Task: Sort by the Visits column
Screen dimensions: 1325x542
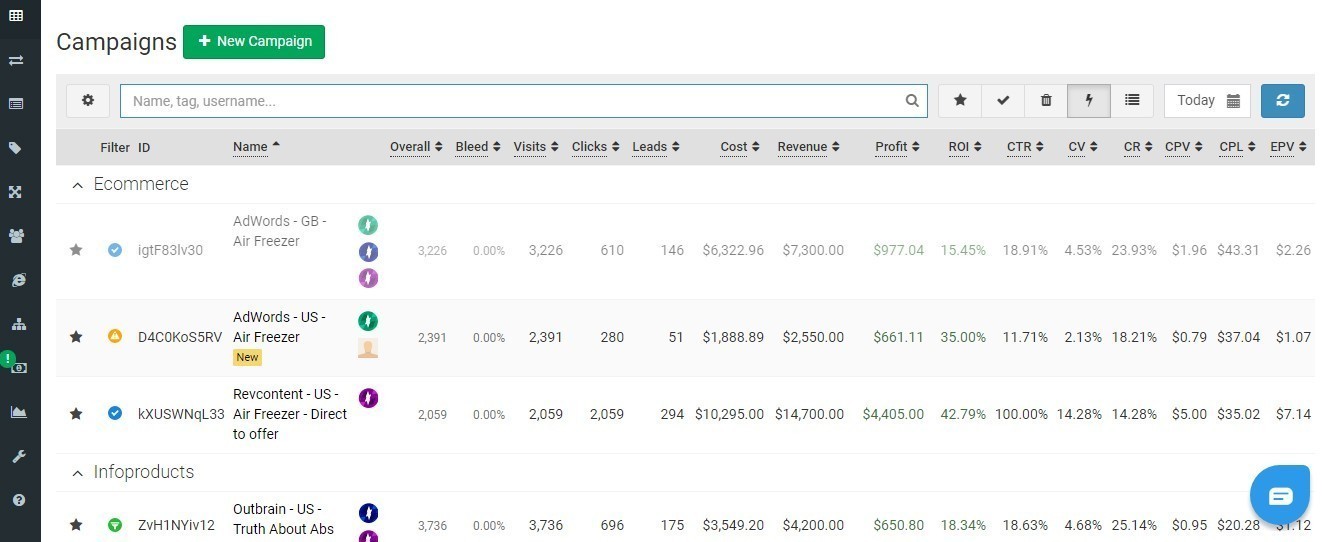Action: point(536,147)
